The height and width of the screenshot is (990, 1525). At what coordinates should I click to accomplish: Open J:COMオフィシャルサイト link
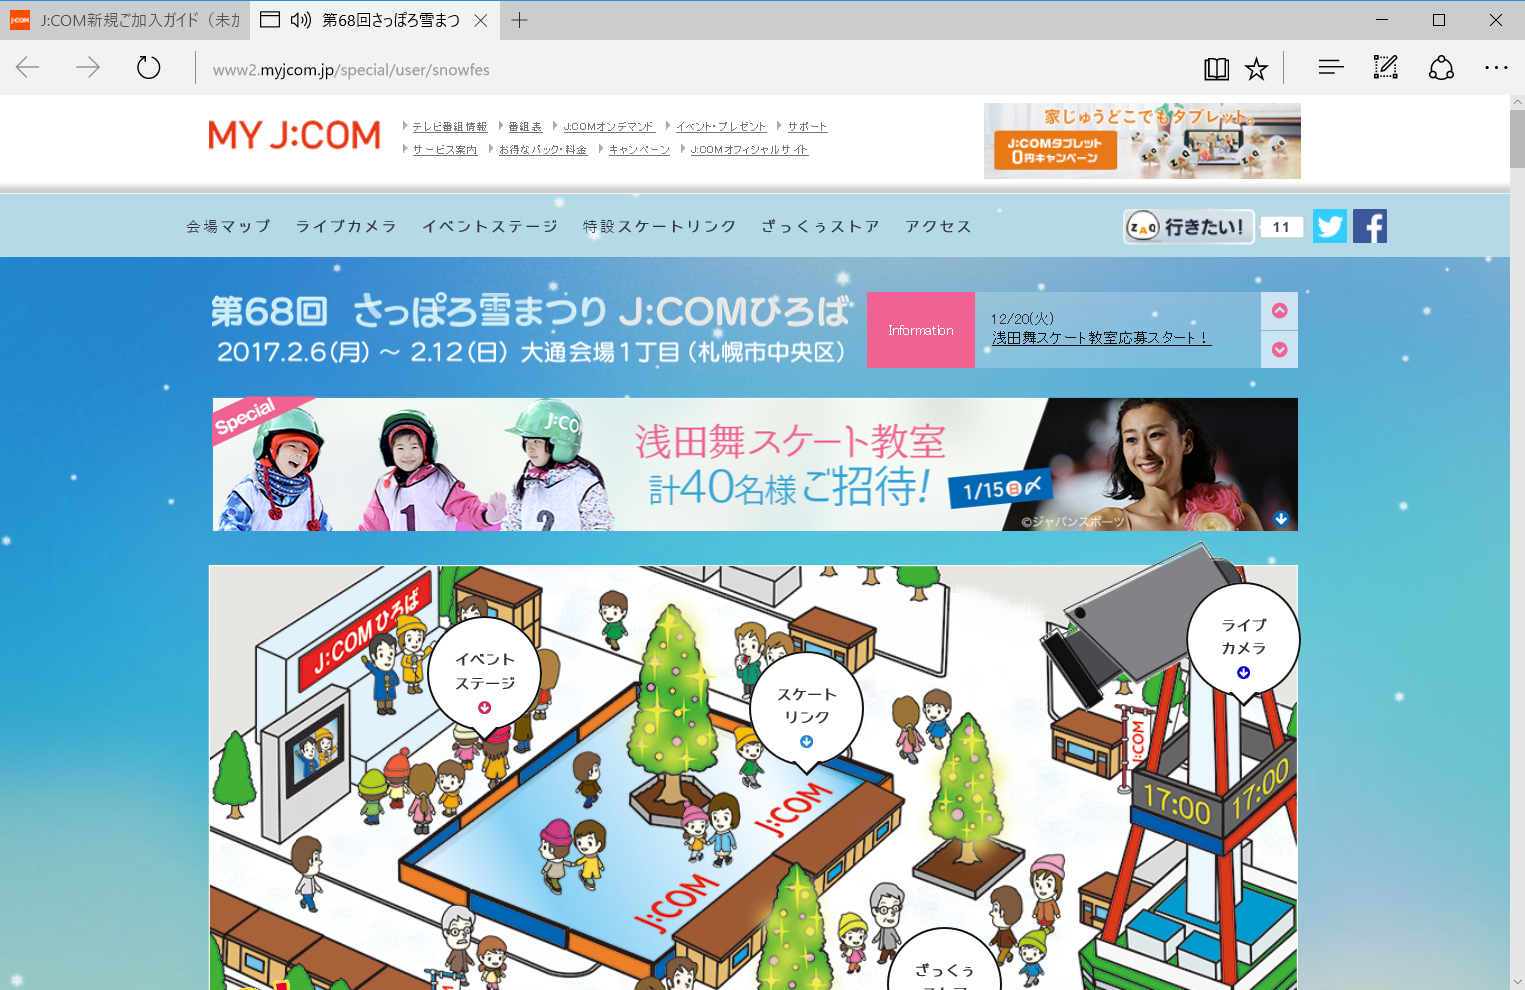tap(749, 149)
